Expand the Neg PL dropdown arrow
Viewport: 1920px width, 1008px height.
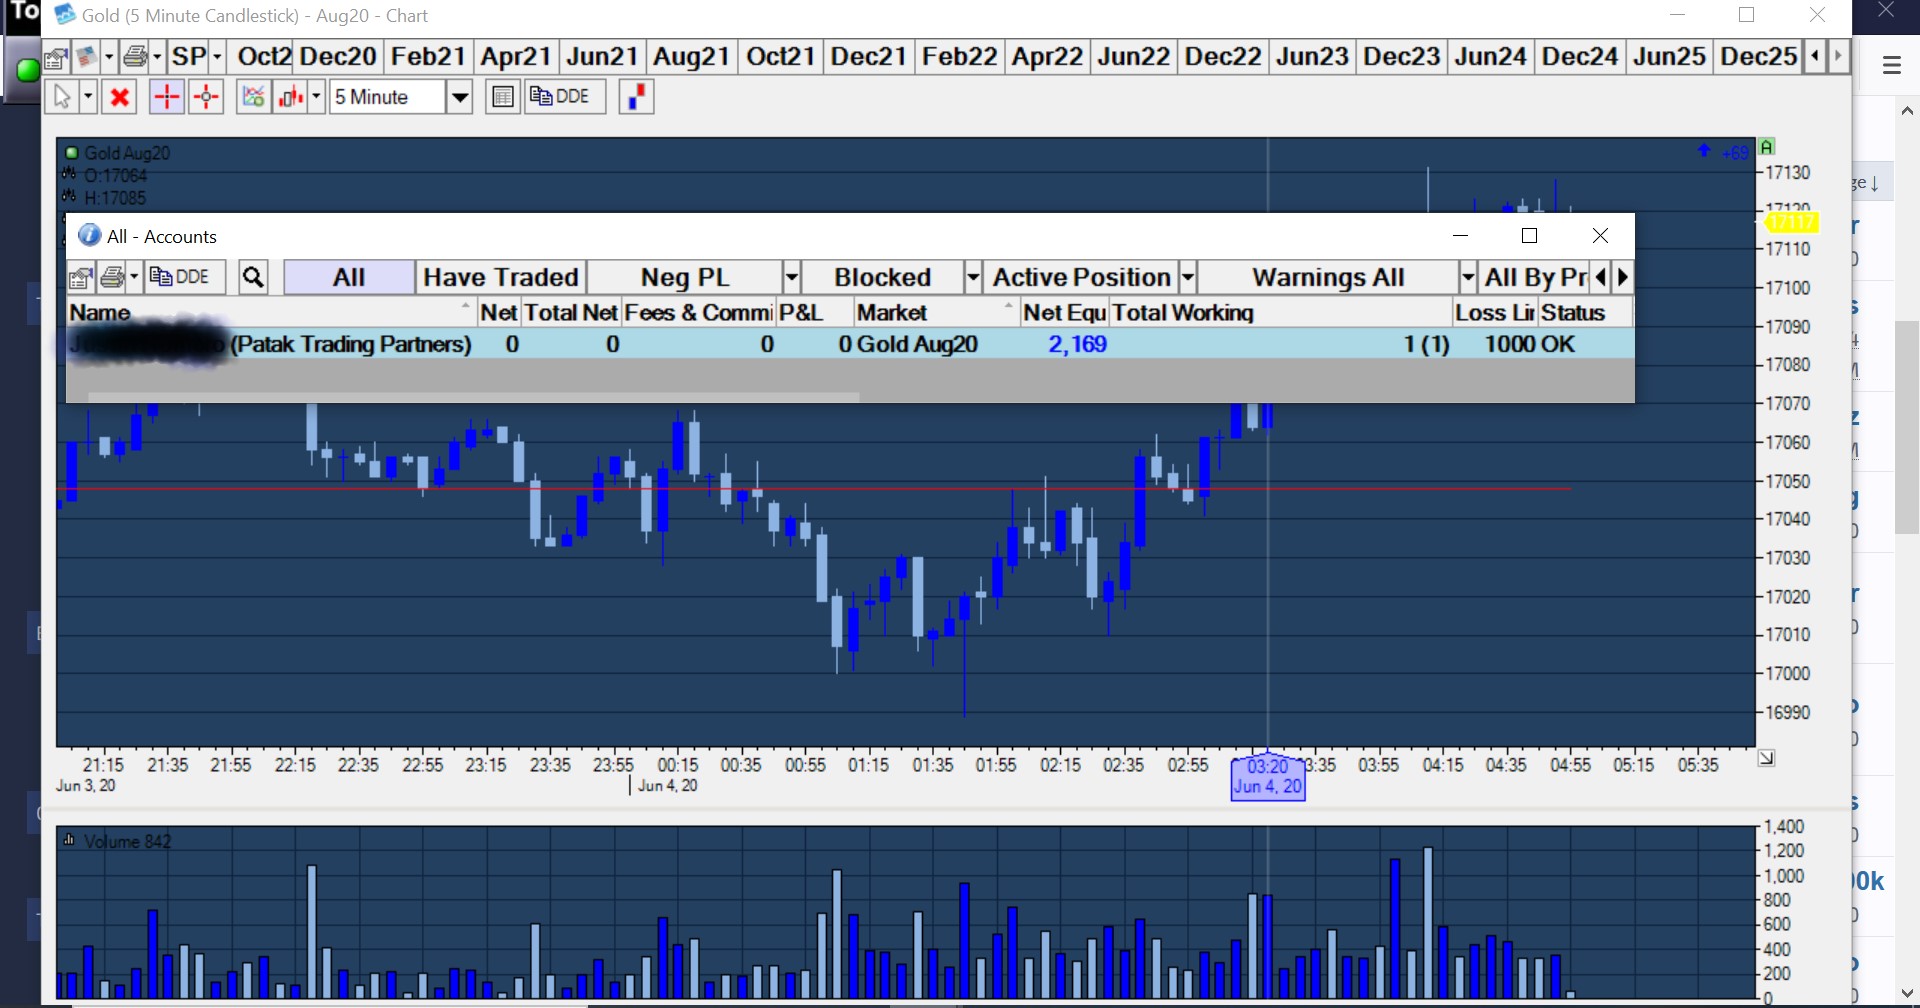point(792,277)
